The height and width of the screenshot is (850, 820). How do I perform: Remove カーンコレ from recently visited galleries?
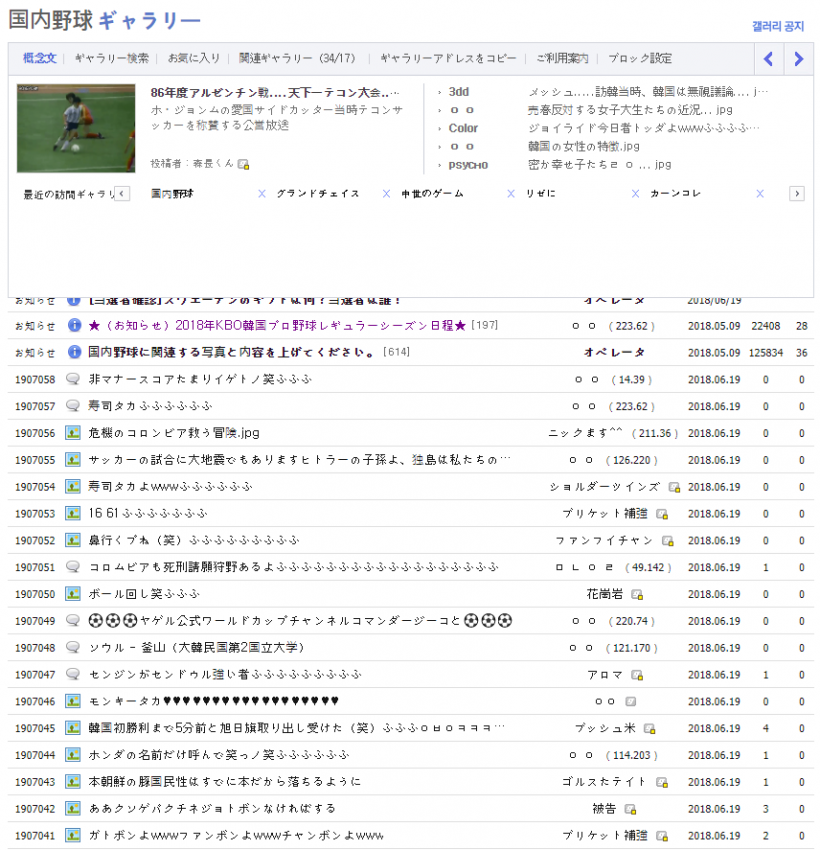(760, 194)
